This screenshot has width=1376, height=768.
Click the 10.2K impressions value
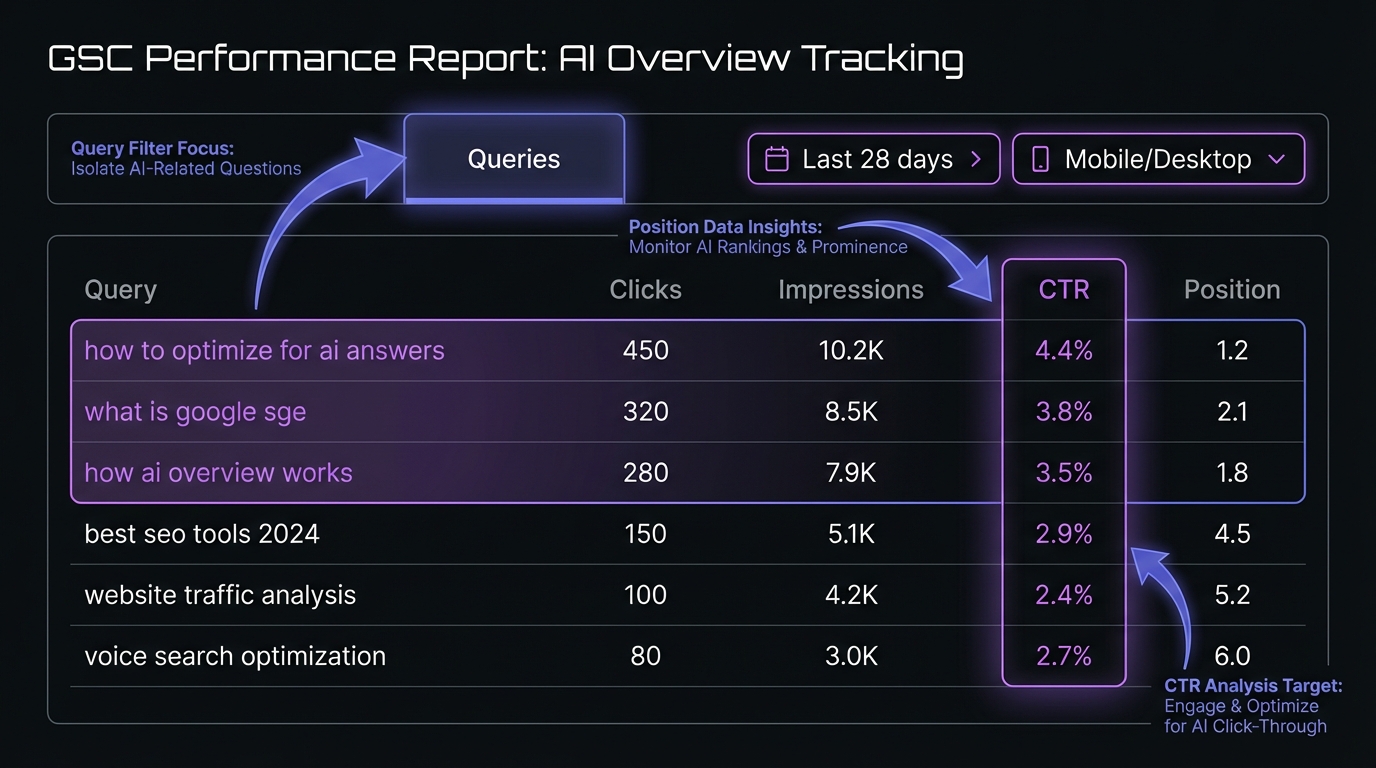point(850,351)
